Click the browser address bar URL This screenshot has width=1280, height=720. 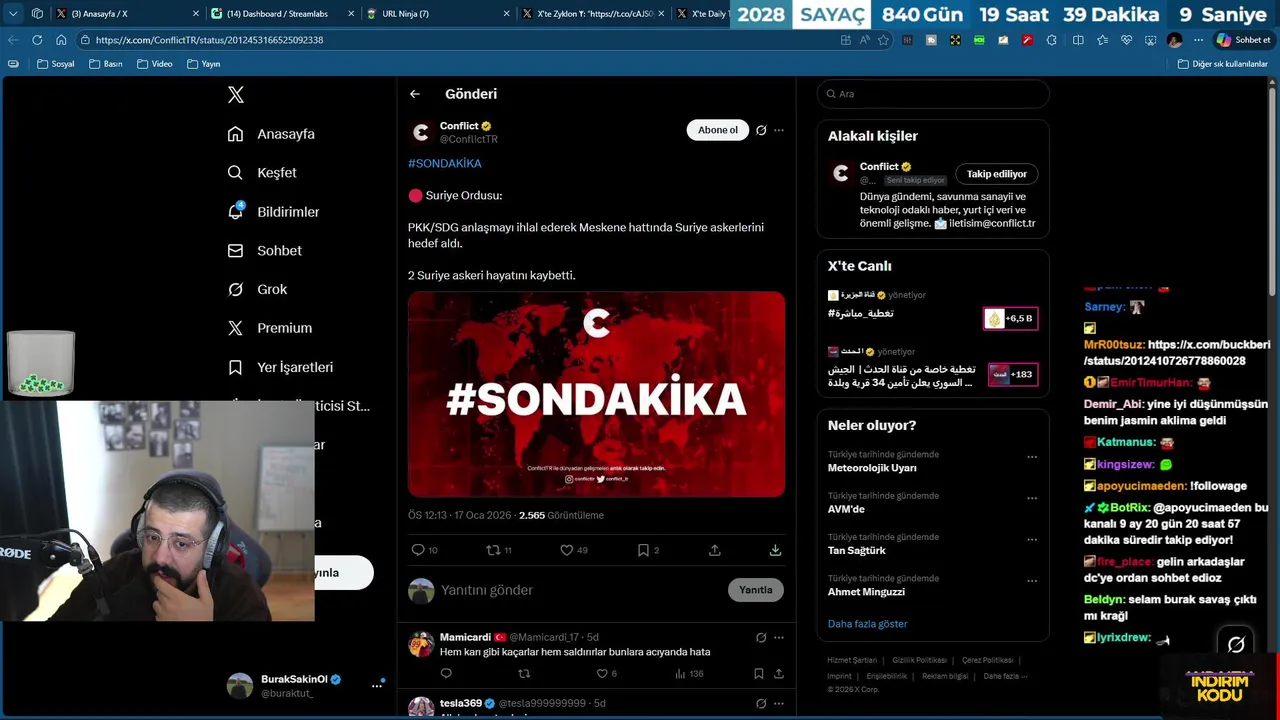tap(209, 40)
